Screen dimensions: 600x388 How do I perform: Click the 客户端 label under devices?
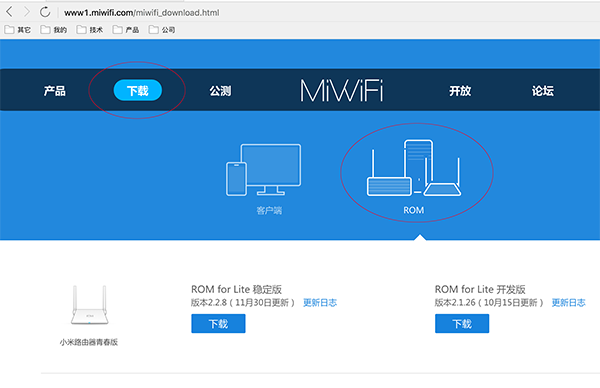click(x=269, y=210)
